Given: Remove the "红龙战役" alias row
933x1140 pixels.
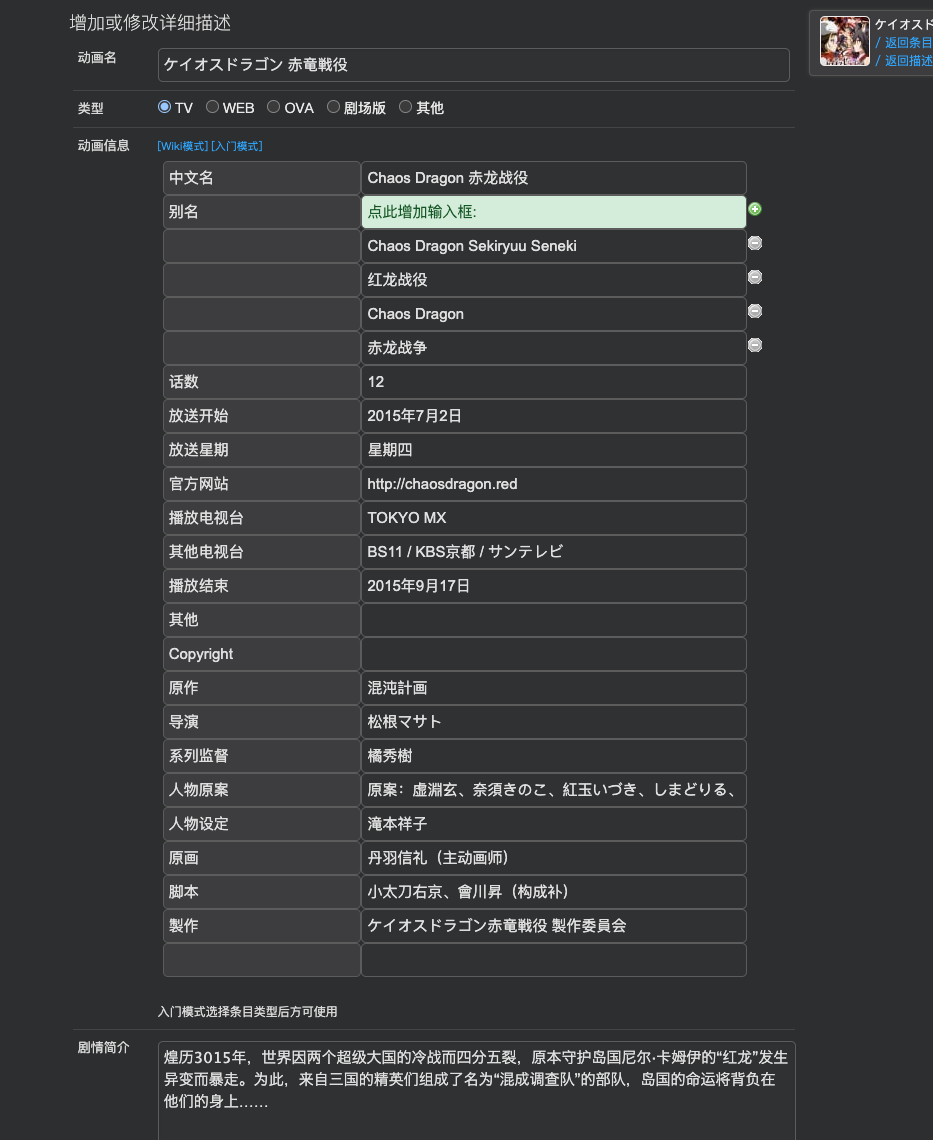Looking at the screenshot, I should [754, 277].
